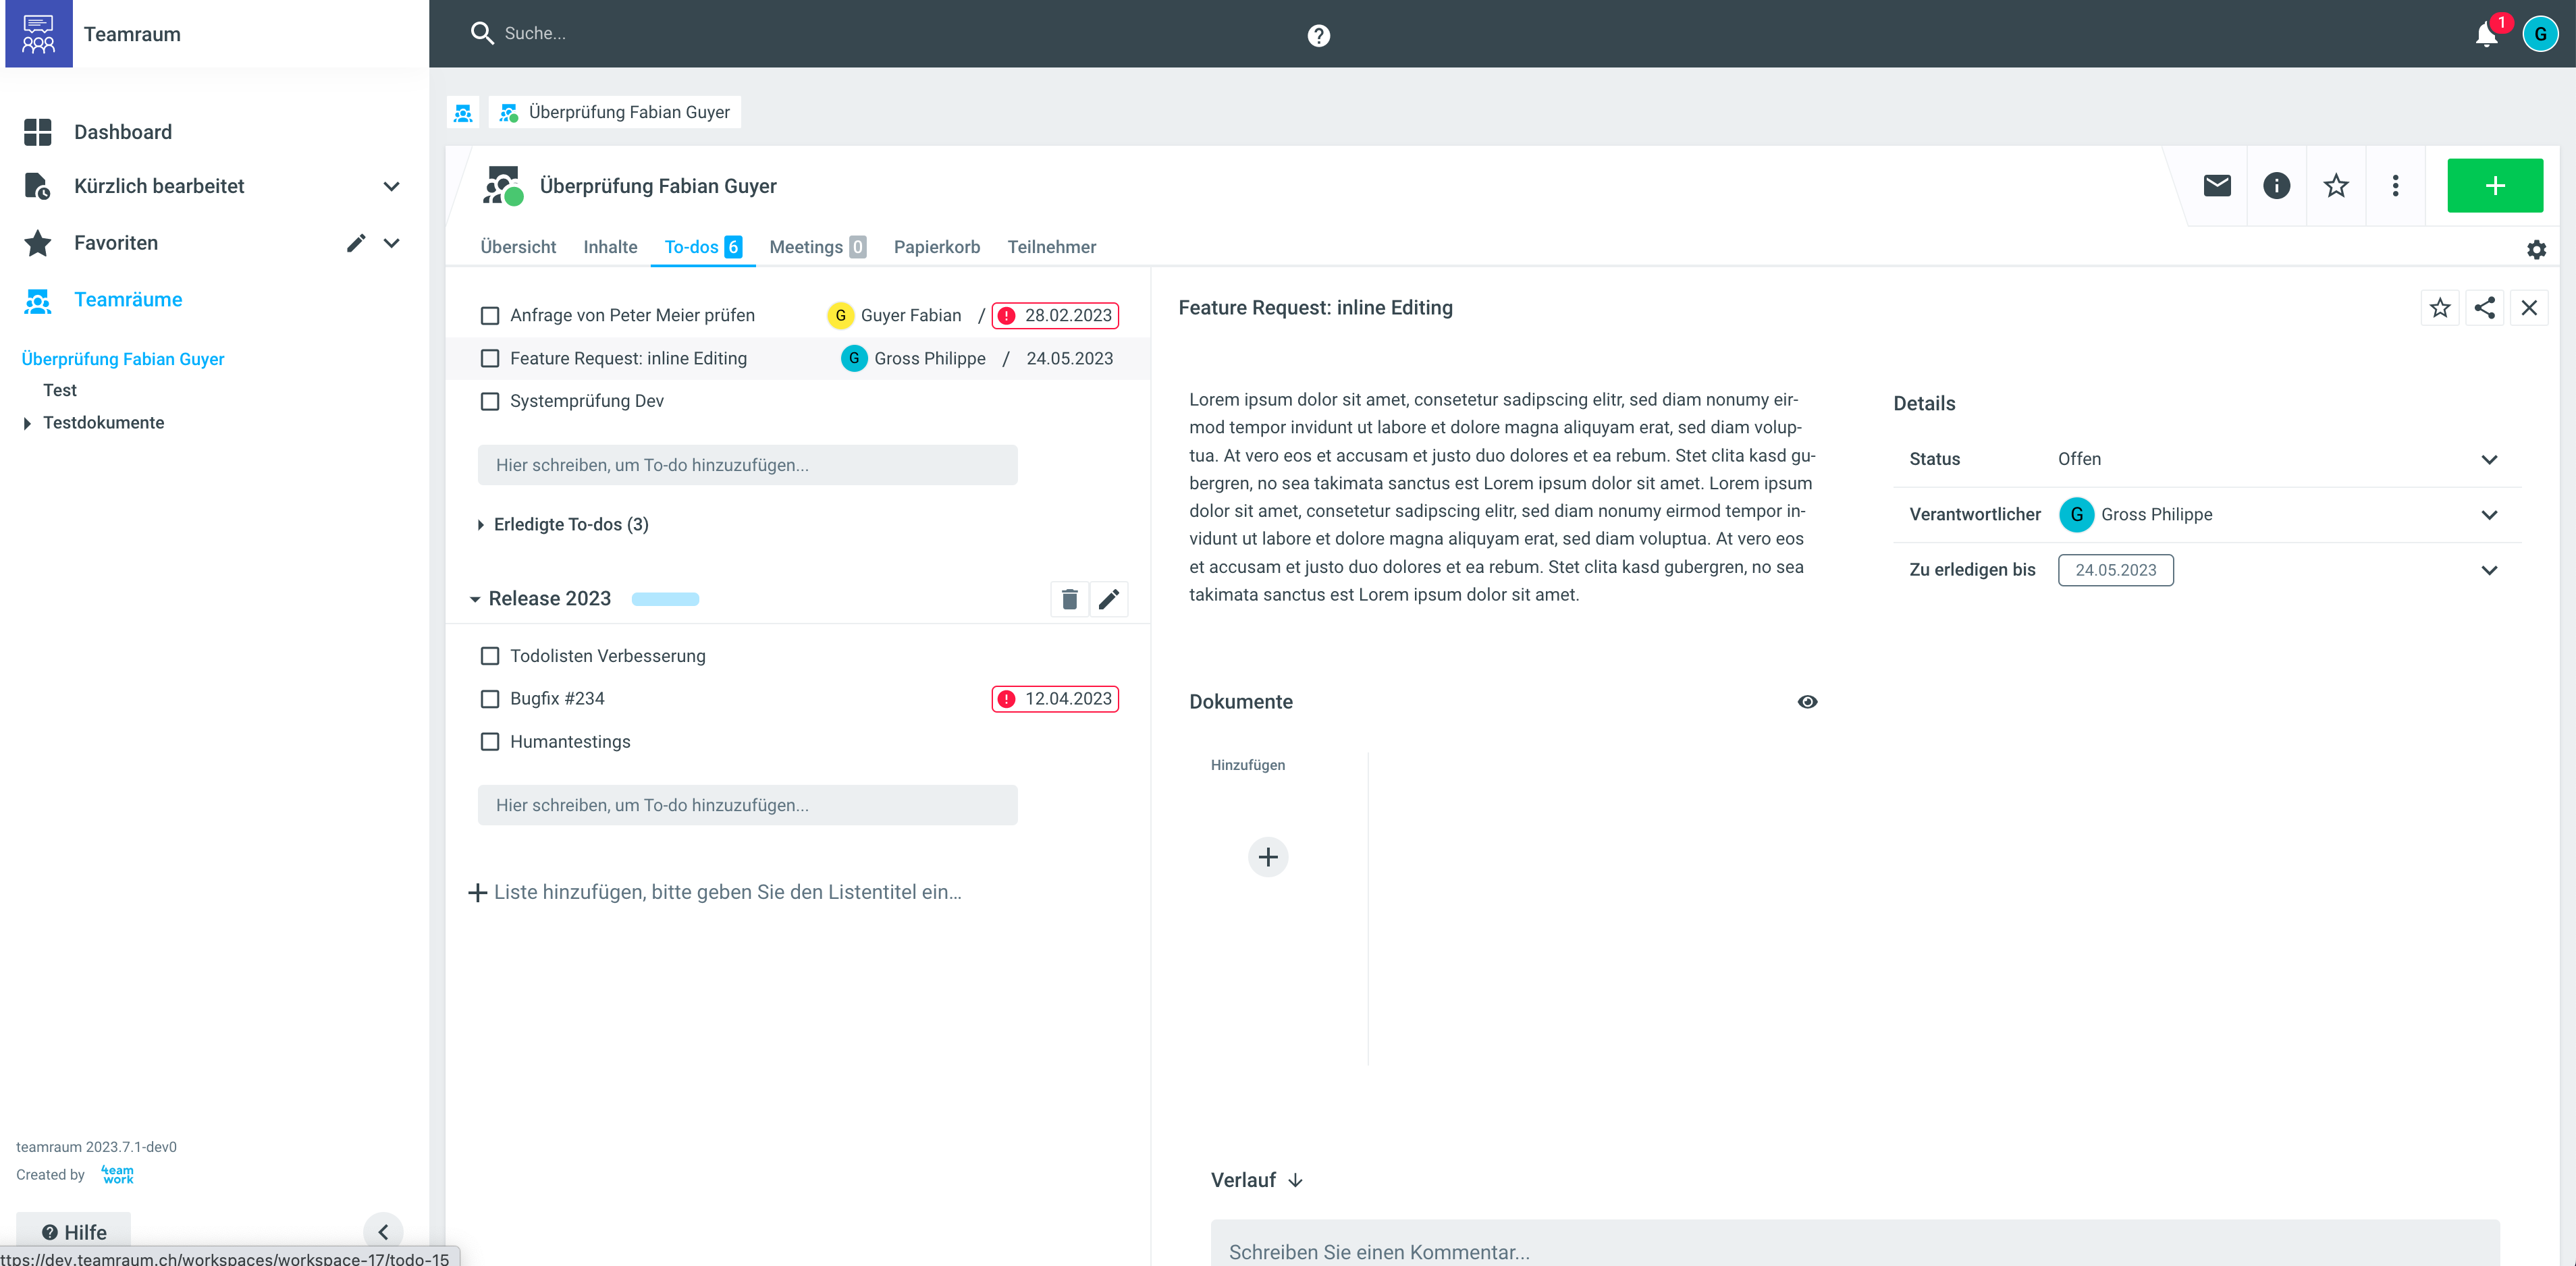Check the Systemprüfung Dev to-do
Viewport: 2576px width, 1266px height.
pos(490,401)
